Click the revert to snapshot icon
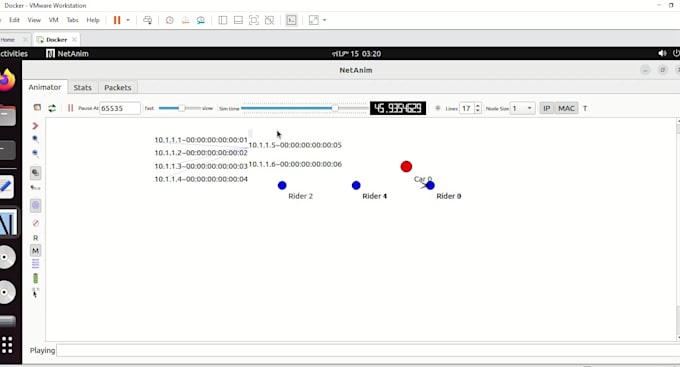 [x=185, y=20]
